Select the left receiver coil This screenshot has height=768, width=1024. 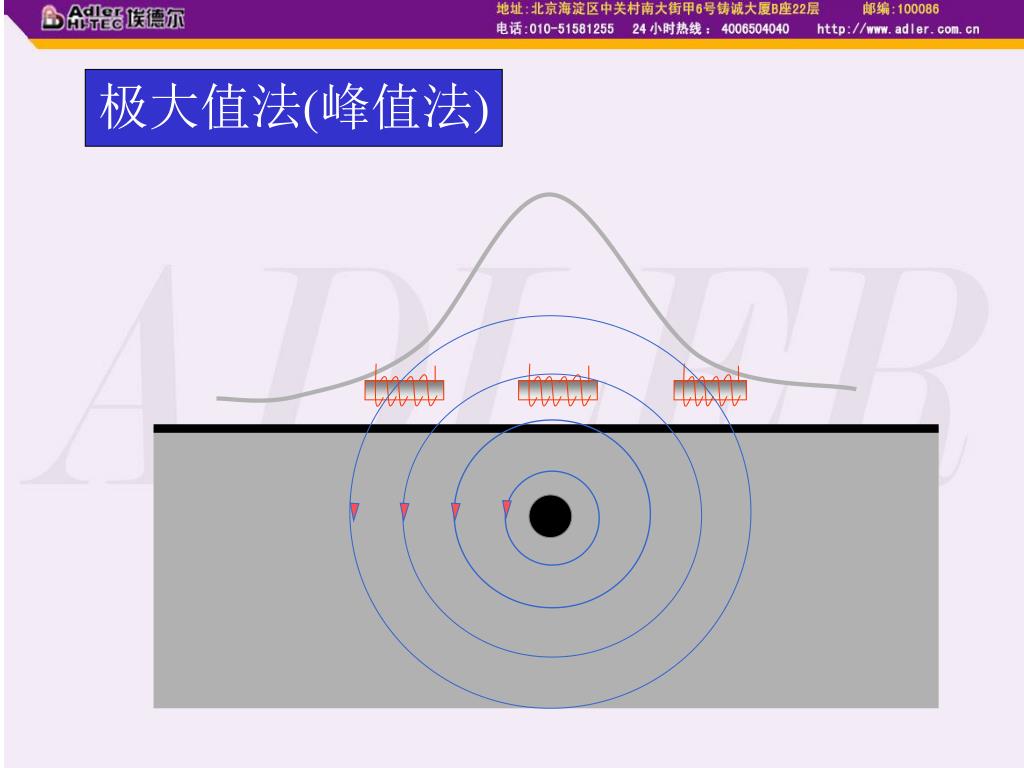point(404,388)
